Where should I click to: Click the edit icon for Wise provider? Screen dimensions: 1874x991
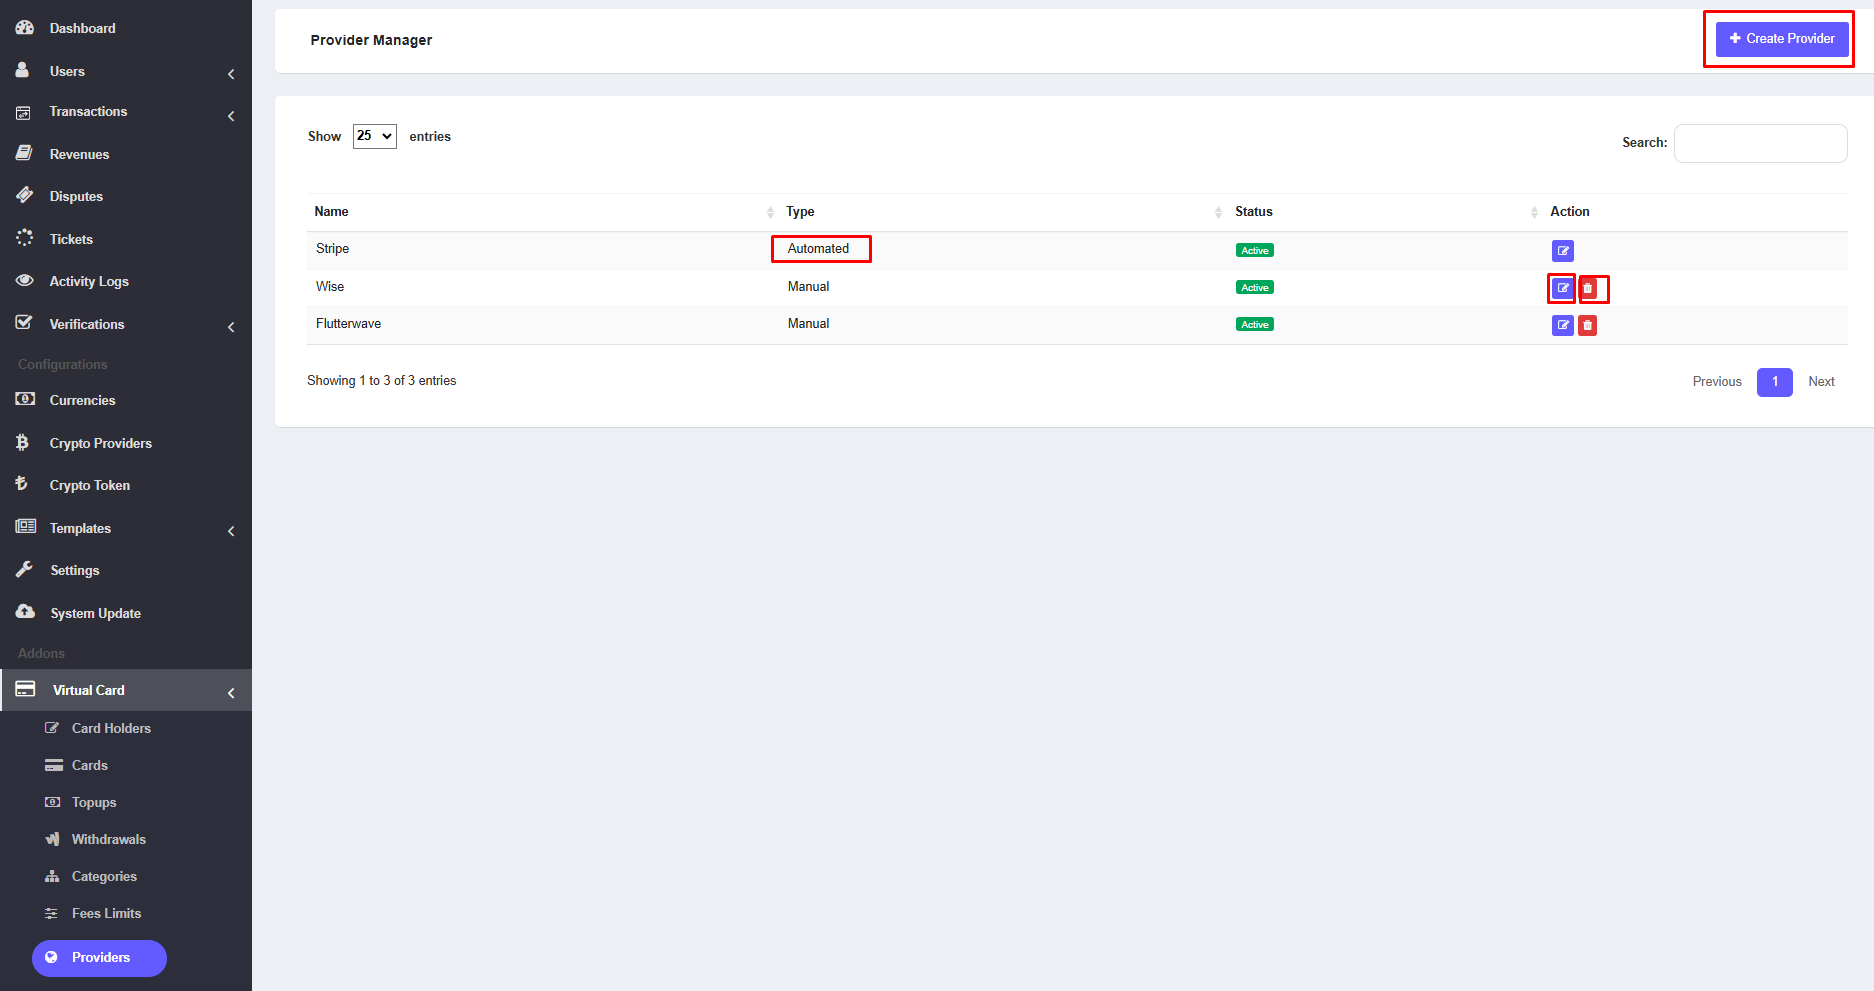[1562, 288]
